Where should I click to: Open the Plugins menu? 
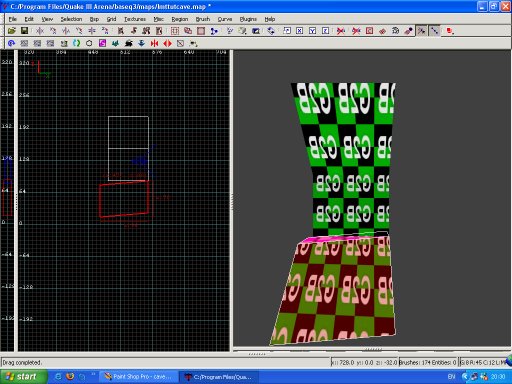pyautogui.click(x=248, y=19)
